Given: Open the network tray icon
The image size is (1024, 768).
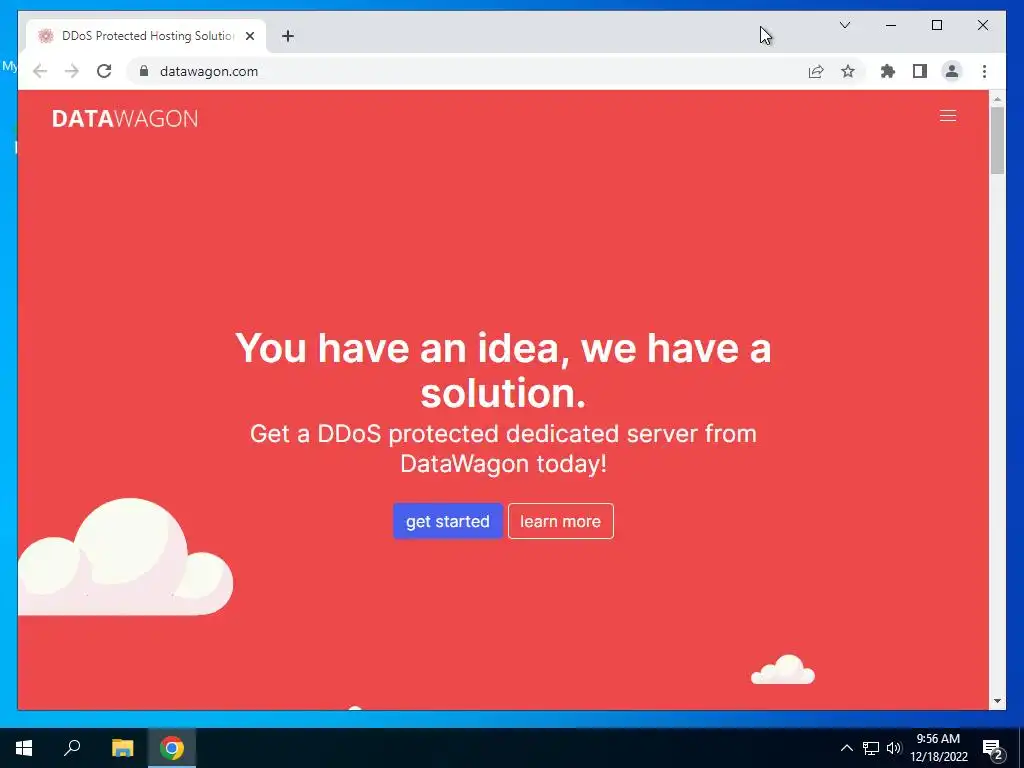Looking at the screenshot, I should coord(871,748).
